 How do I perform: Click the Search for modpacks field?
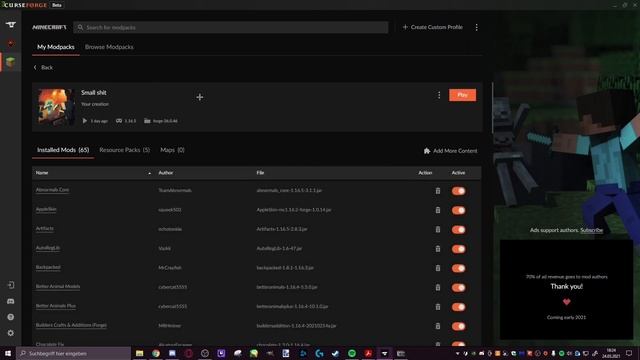tap(231, 27)
